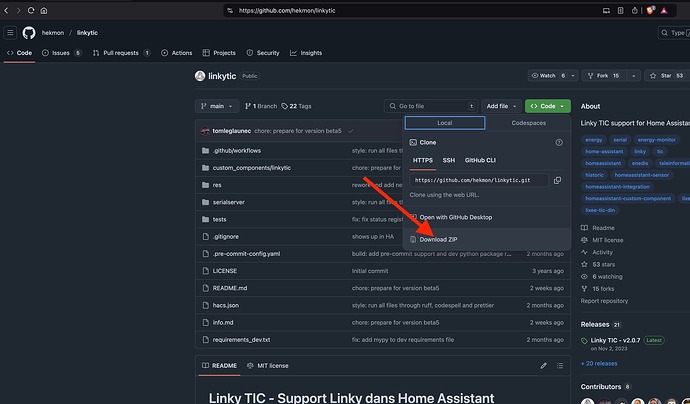690x404 pixels.
Task: Open the main branch dropdown
Action: pyautogui.click(x=217, y=106)
